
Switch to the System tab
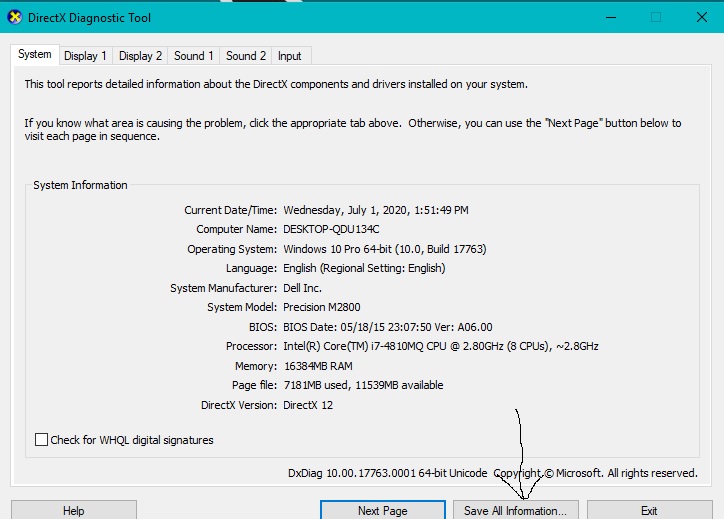(35, 54)
